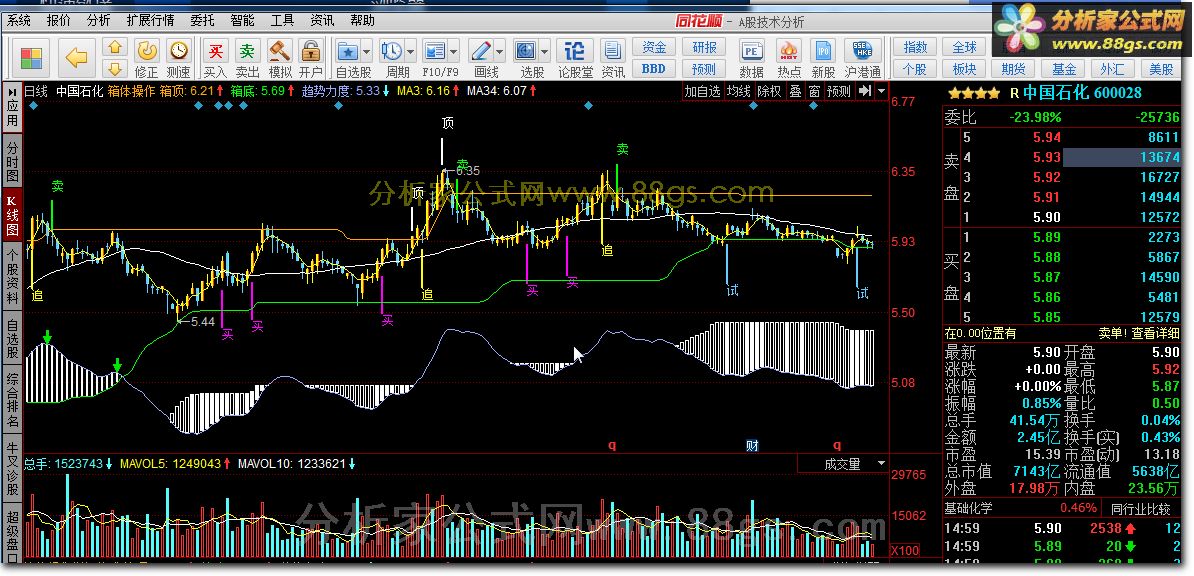The height and width of the screenshot is (576, 1194).
Task: Click the skip-to-end arrow in chart toolbar
Action: (x=864, y=91)
